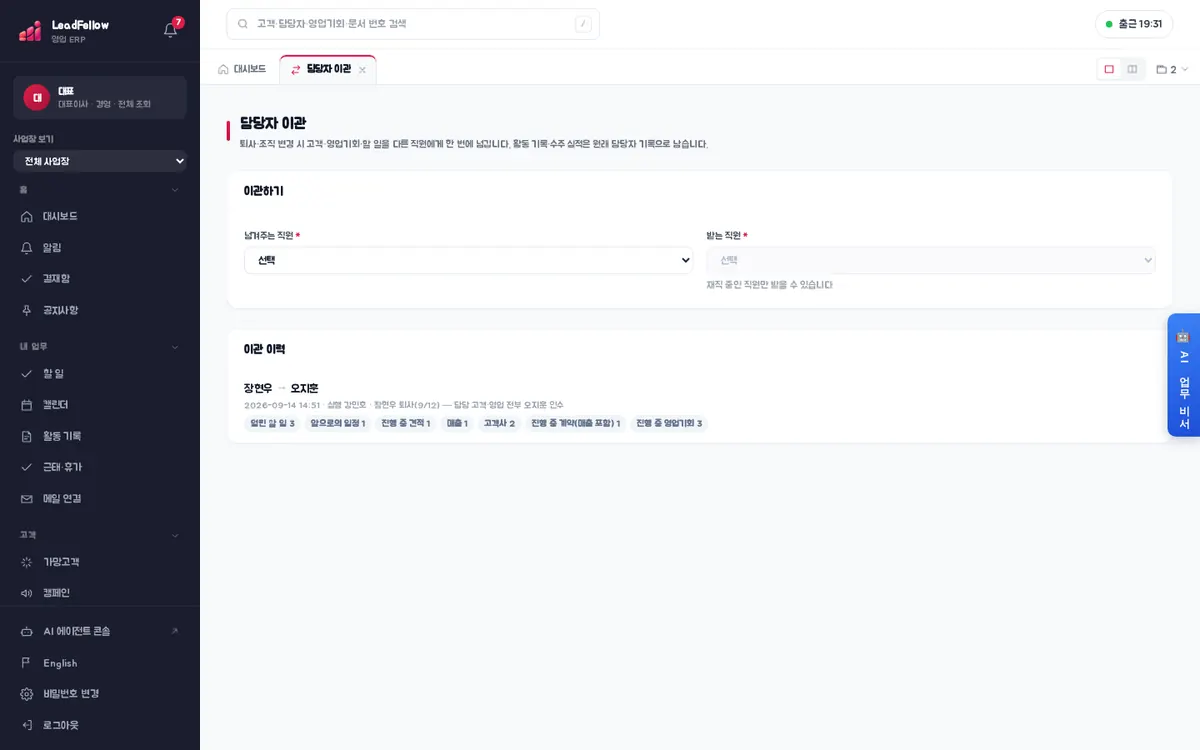Collapse the 고객 sidebar section

click(100, 535)
